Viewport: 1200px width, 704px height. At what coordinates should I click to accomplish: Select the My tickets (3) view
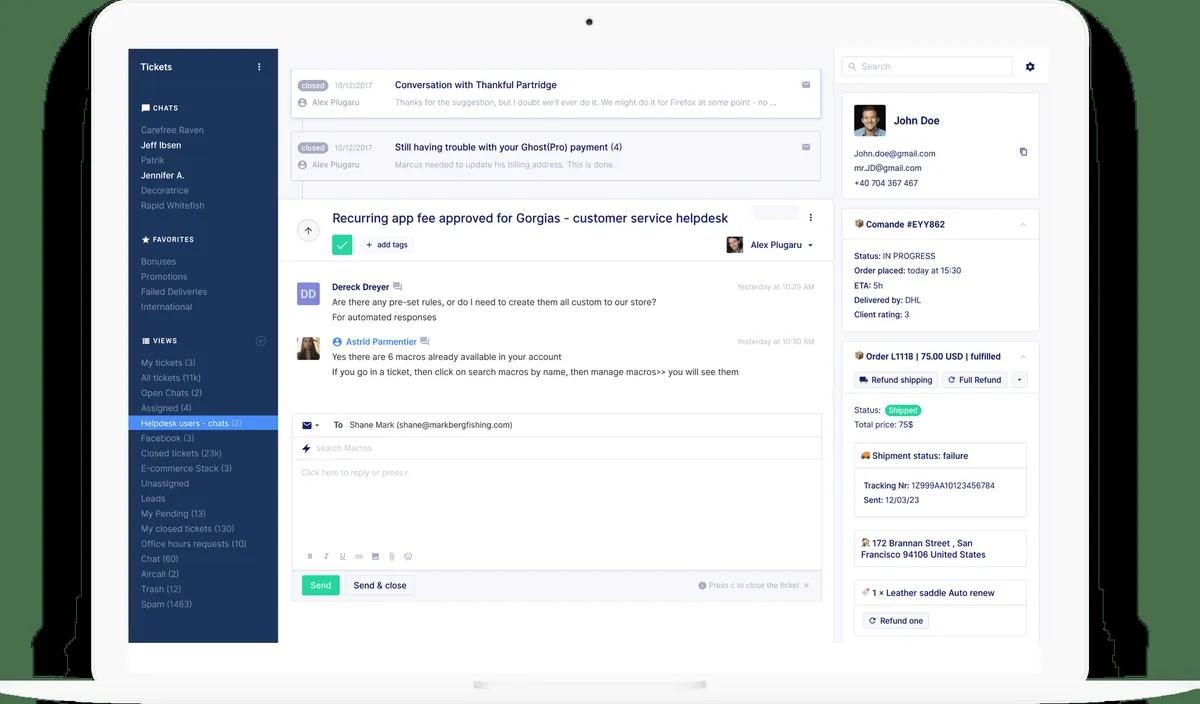click(168, 363)
